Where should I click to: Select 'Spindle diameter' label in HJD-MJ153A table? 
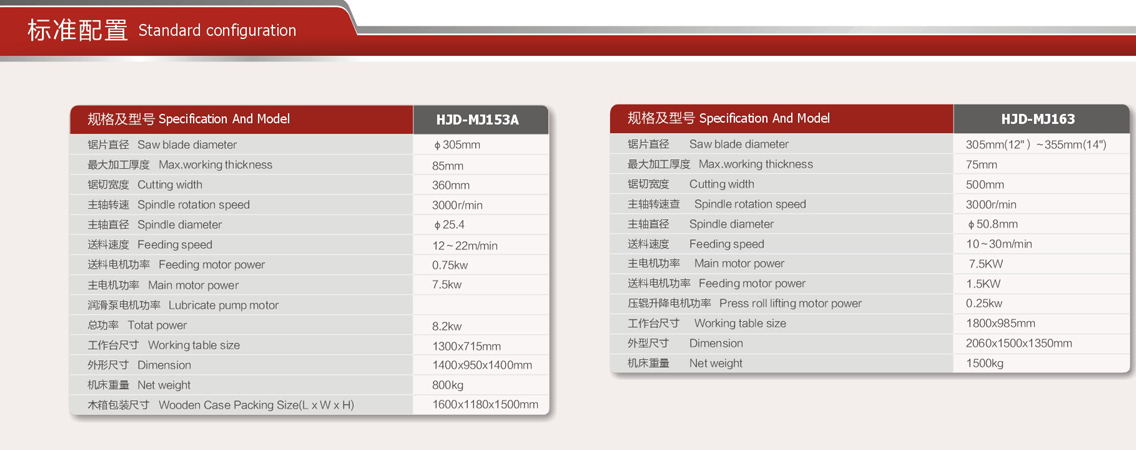(180, 225)
